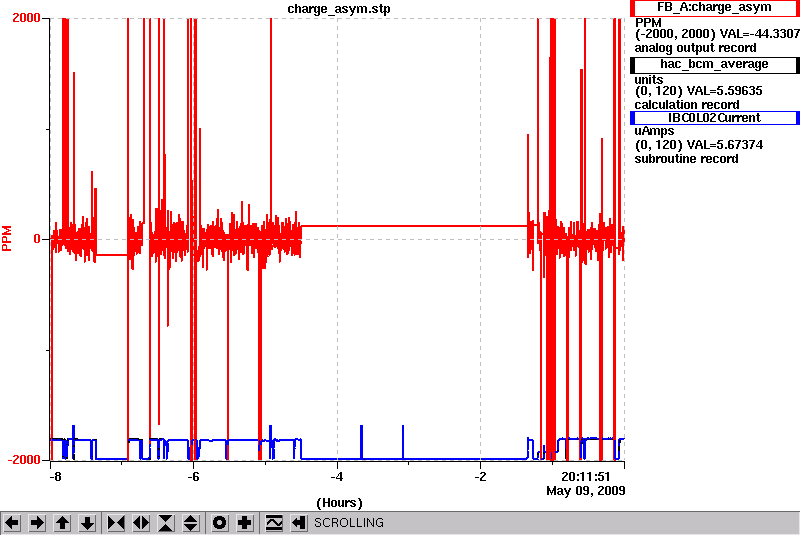Click the vertical up-down triangles zoom icon
Viewport: 800px width, 535px height.
click(x=191, y=523)
